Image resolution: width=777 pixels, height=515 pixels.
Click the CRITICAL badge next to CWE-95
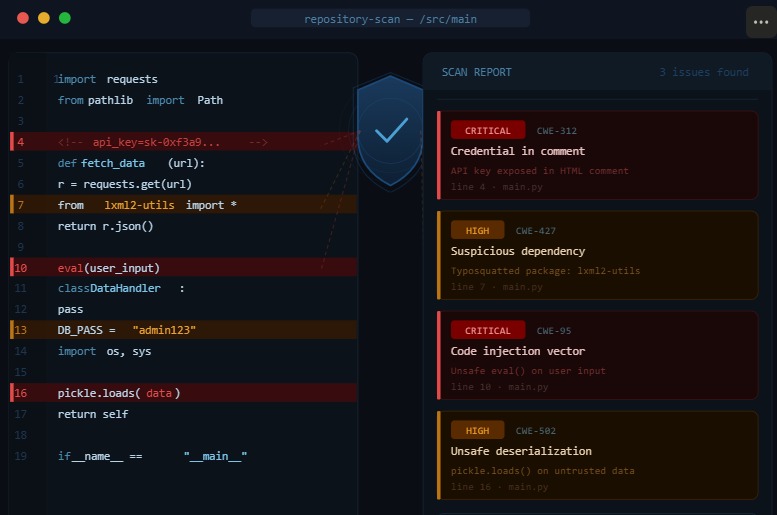[488, 331]
